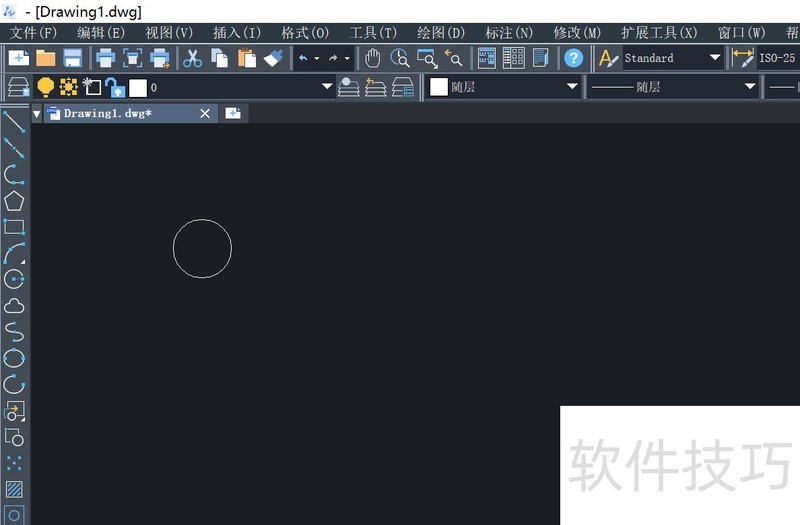Image resolution: width=800 pixels, height=525 pixels.
Task: Select the Line drawing tool
Action: coord(14,122)
